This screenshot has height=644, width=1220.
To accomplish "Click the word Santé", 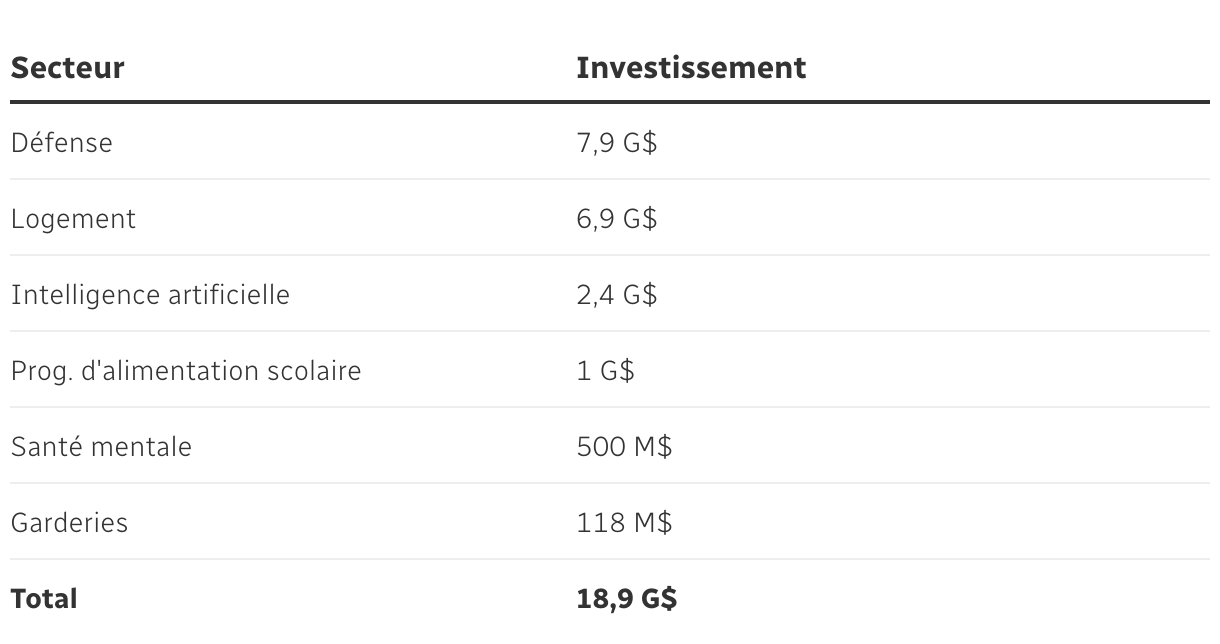I will (46, 447).
